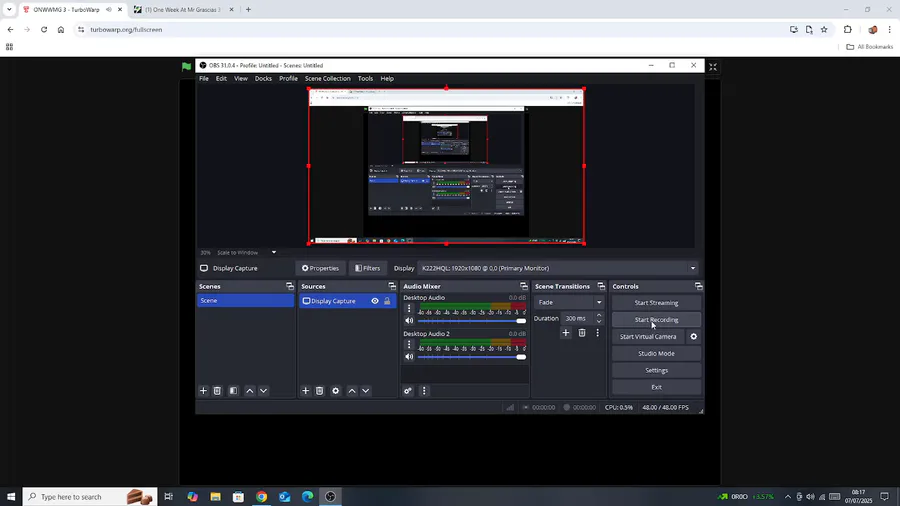Open the Help menu in OBS
900x506 pixels.
387,79
